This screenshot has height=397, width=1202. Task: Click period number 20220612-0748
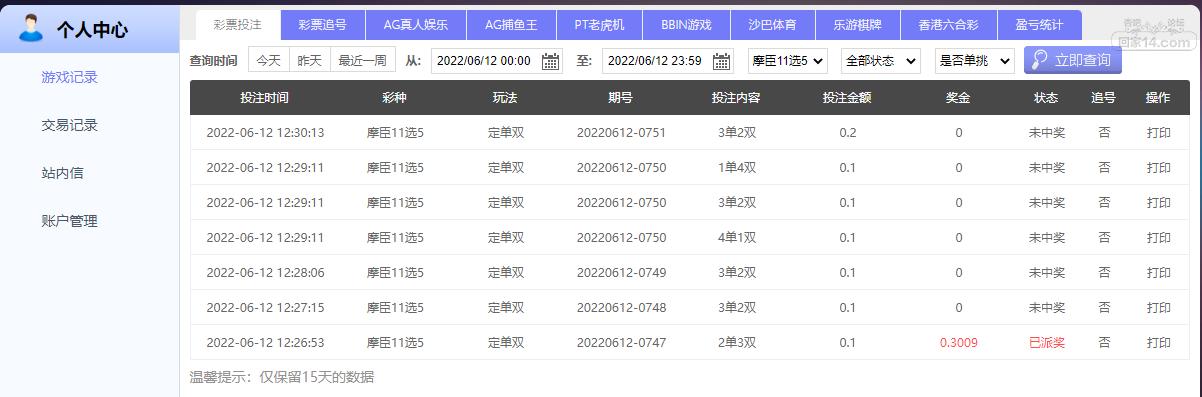click(621, 307)
